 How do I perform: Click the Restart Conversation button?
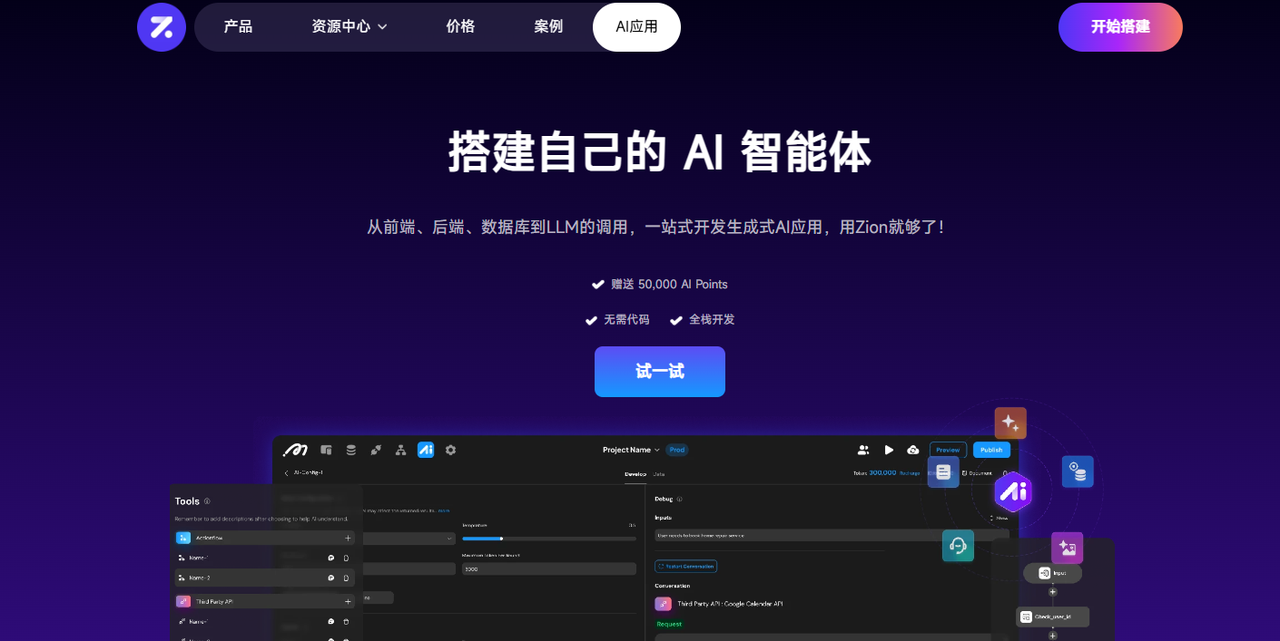pyautogui.click(x=686, y=566)
